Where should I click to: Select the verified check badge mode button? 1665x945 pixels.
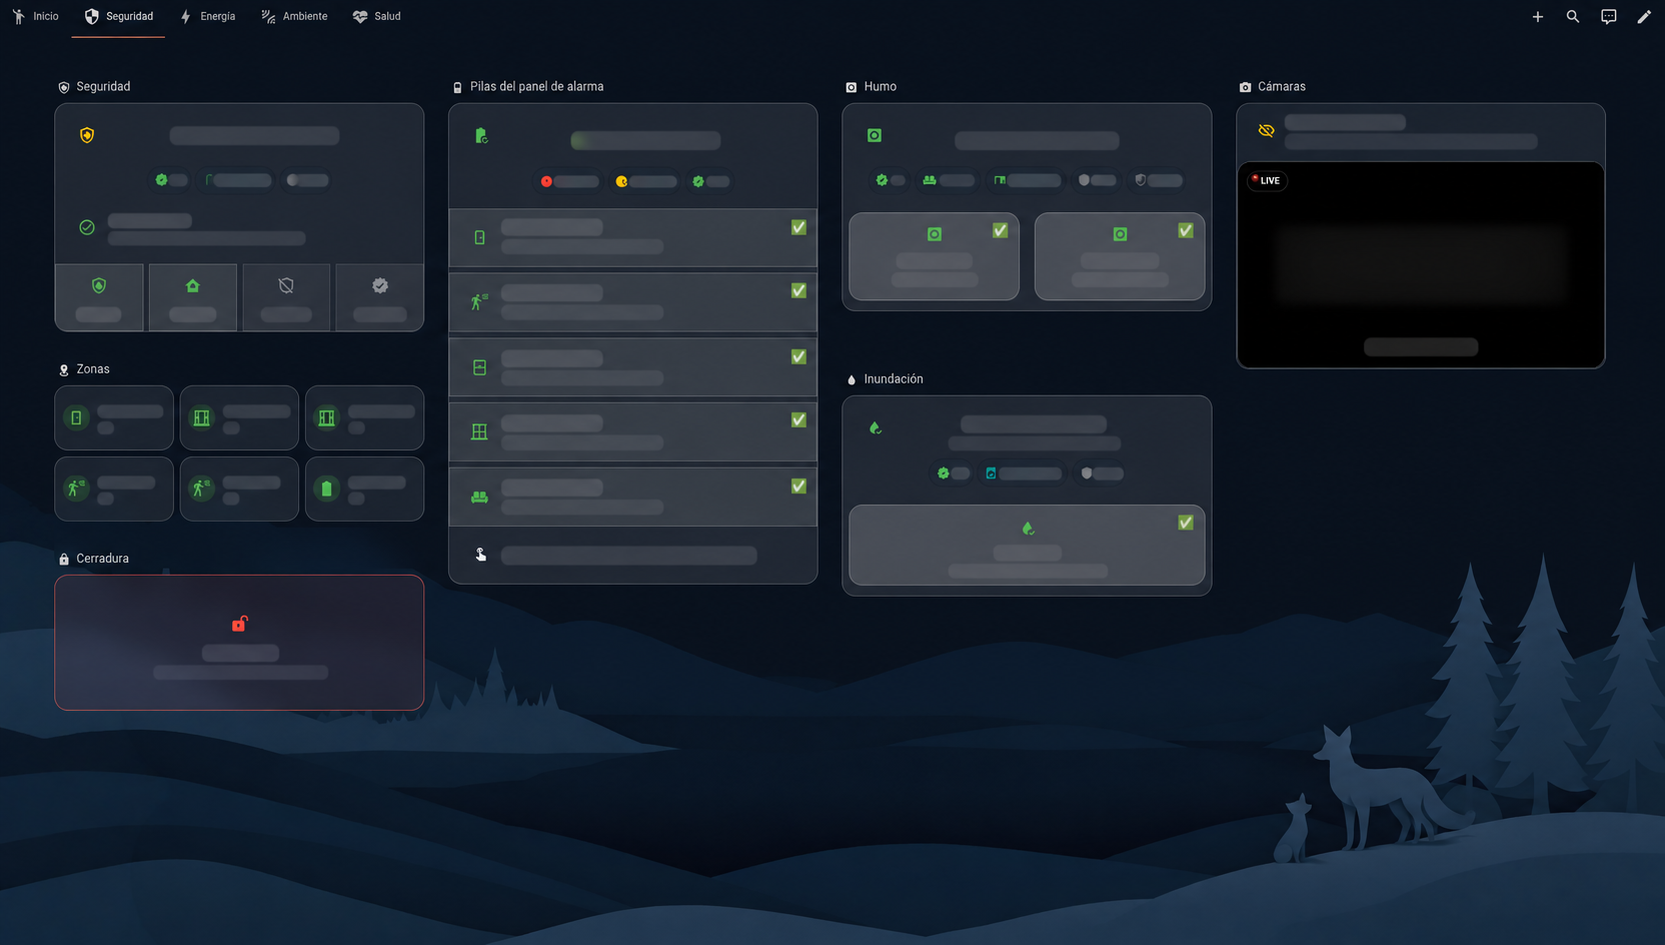click(x=380, y=297)
